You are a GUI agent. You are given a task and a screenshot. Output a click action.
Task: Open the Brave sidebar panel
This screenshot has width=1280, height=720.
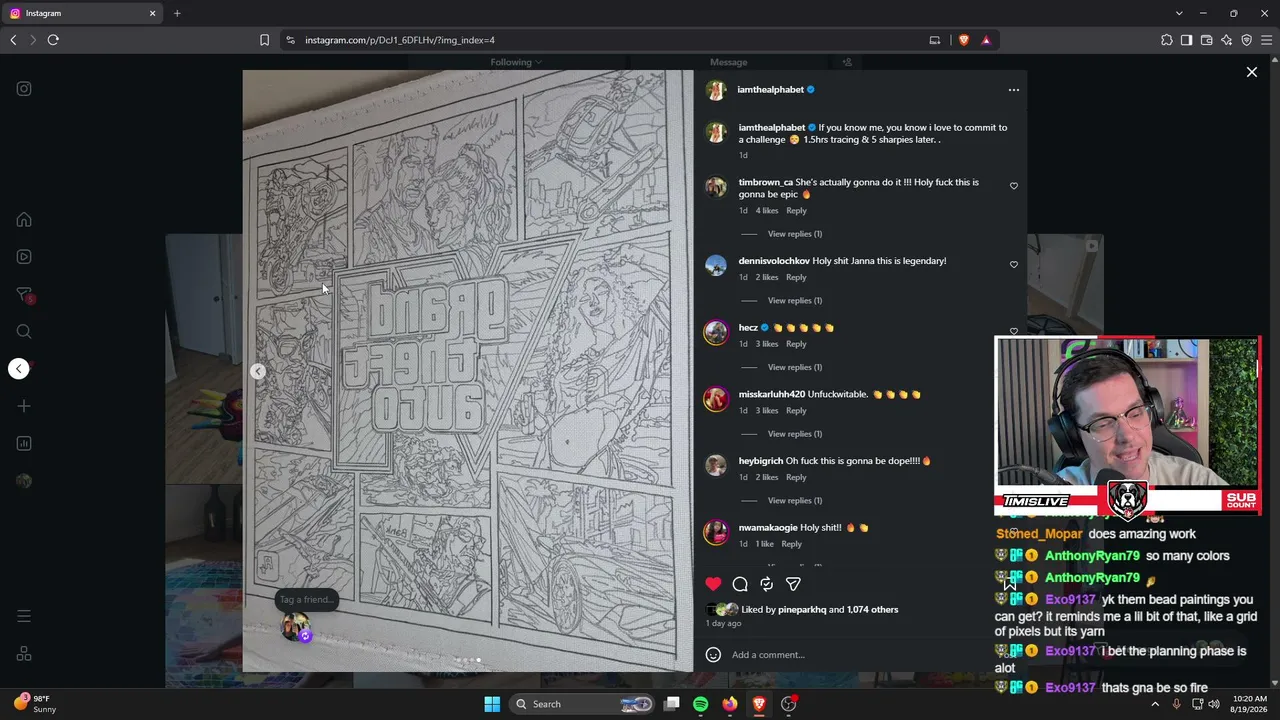(x=1186, y=40)
